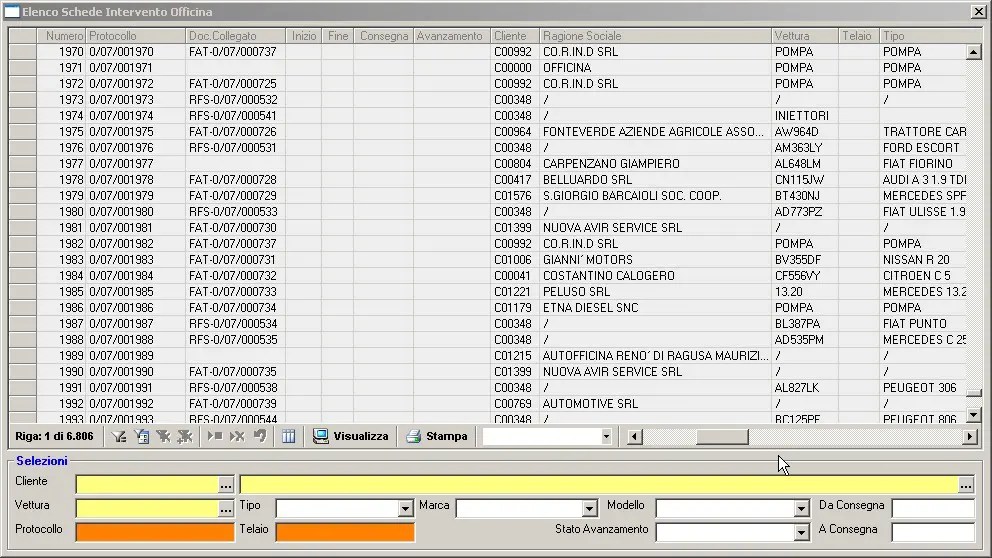Click the orange Protocollo input field
The image size is (992, 558).
tap(155, 532)
